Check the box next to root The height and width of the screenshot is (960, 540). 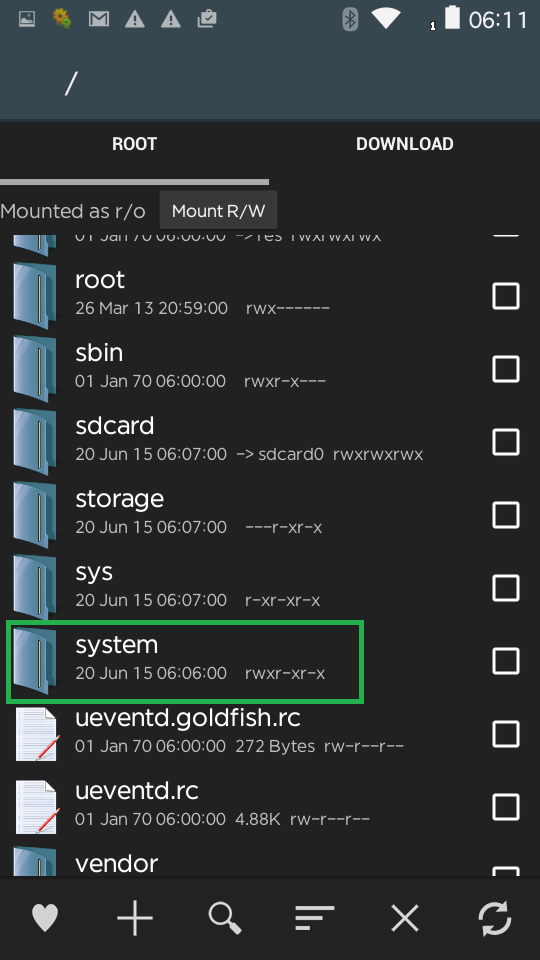pos(506,296)
